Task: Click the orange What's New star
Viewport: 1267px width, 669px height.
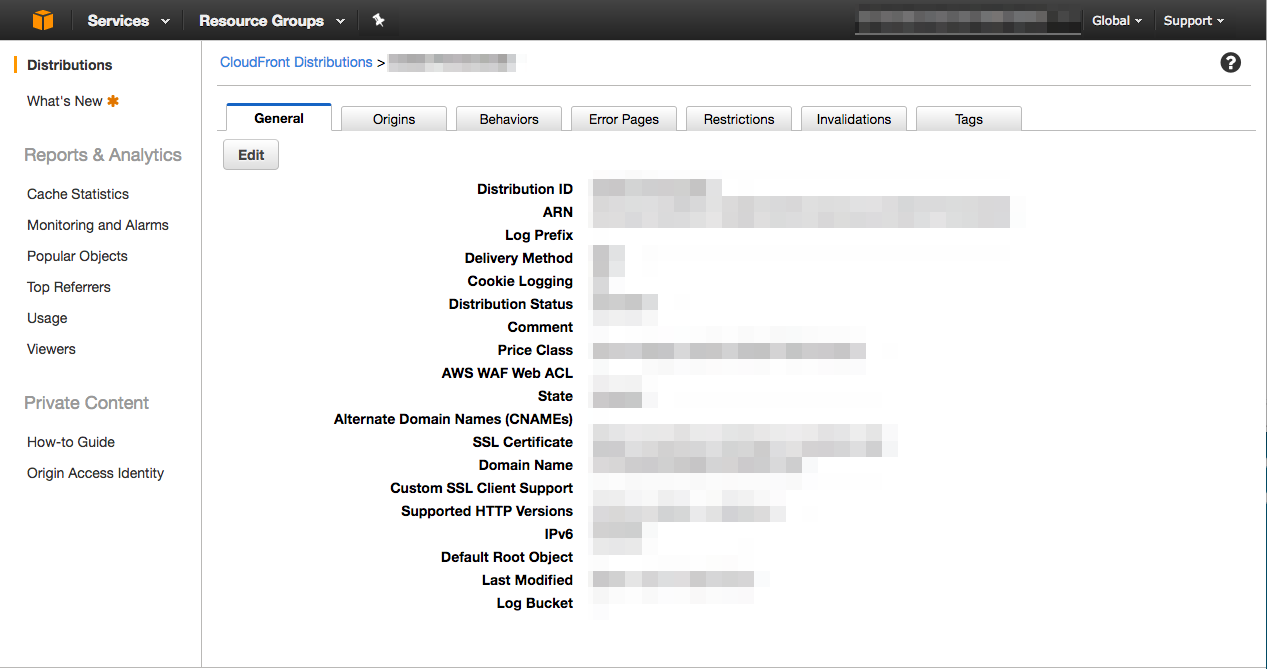Action: coord(113,101)
